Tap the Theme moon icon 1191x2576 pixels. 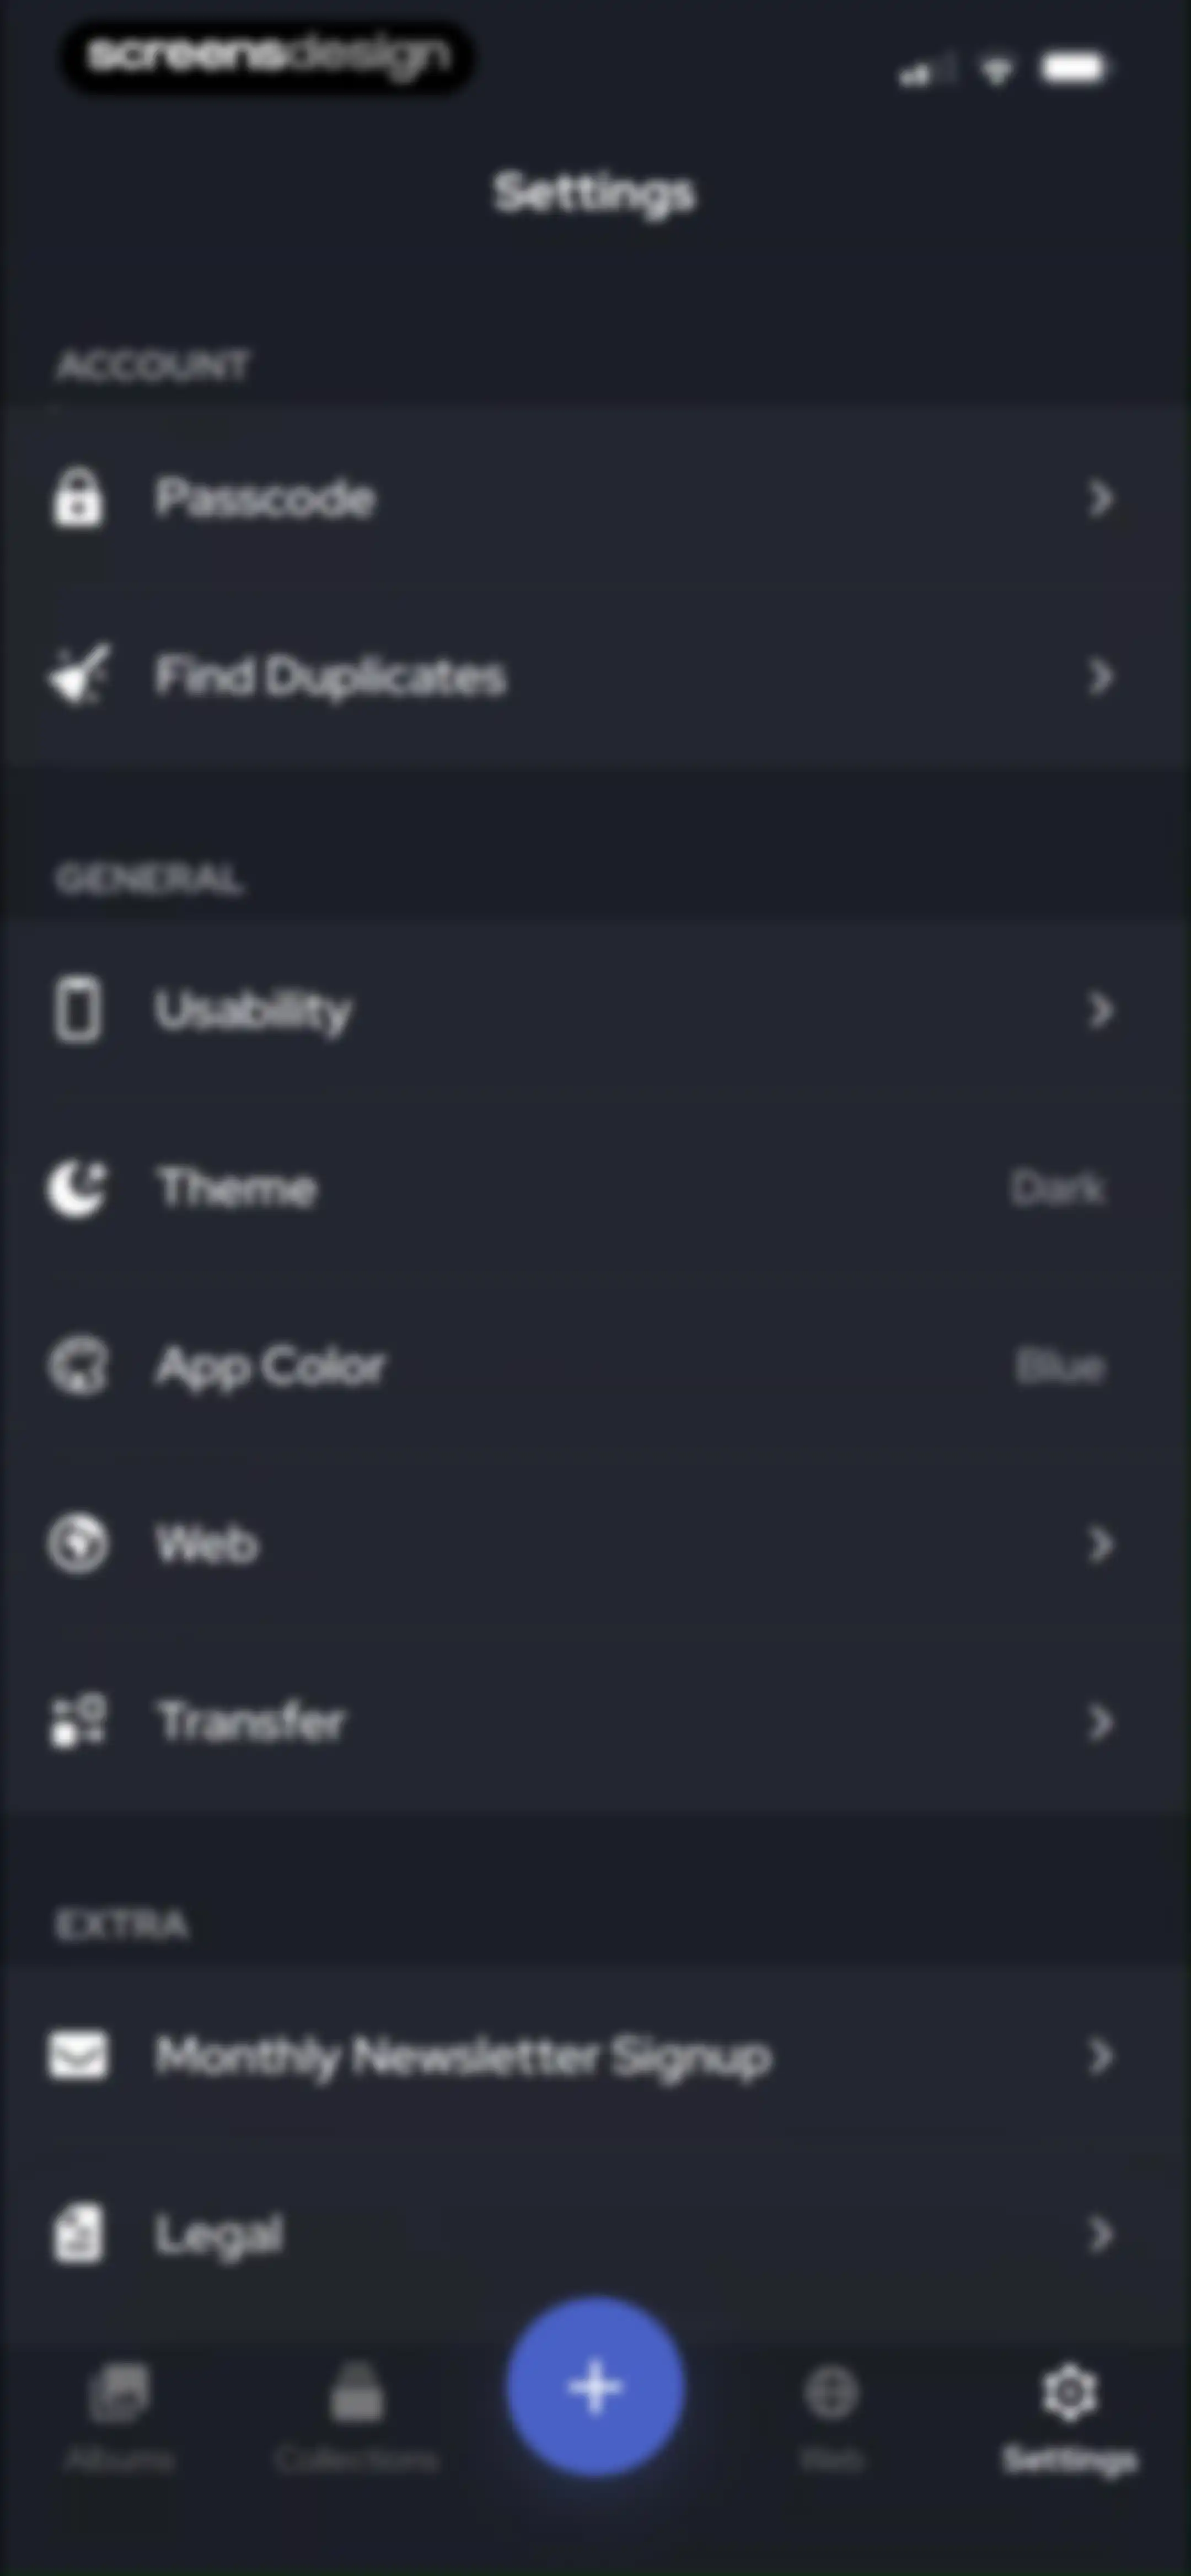pos(77,1188)
